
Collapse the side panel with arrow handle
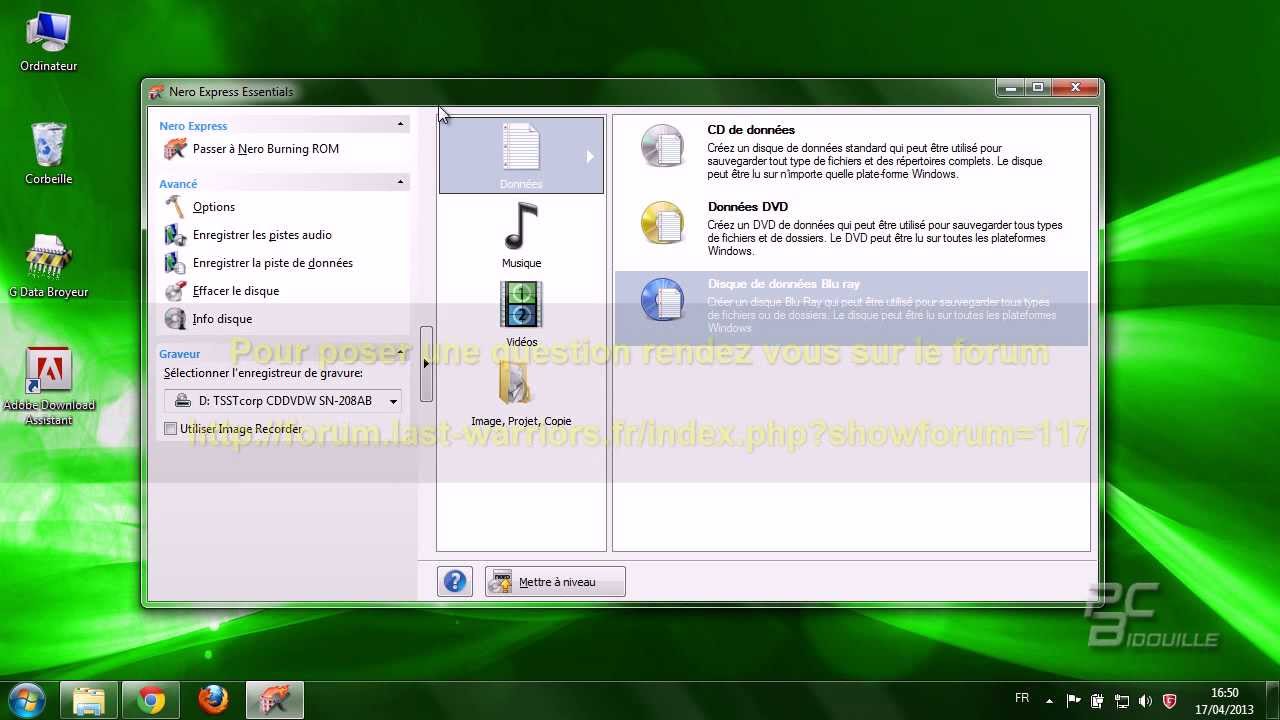click(x=426, y=364)
